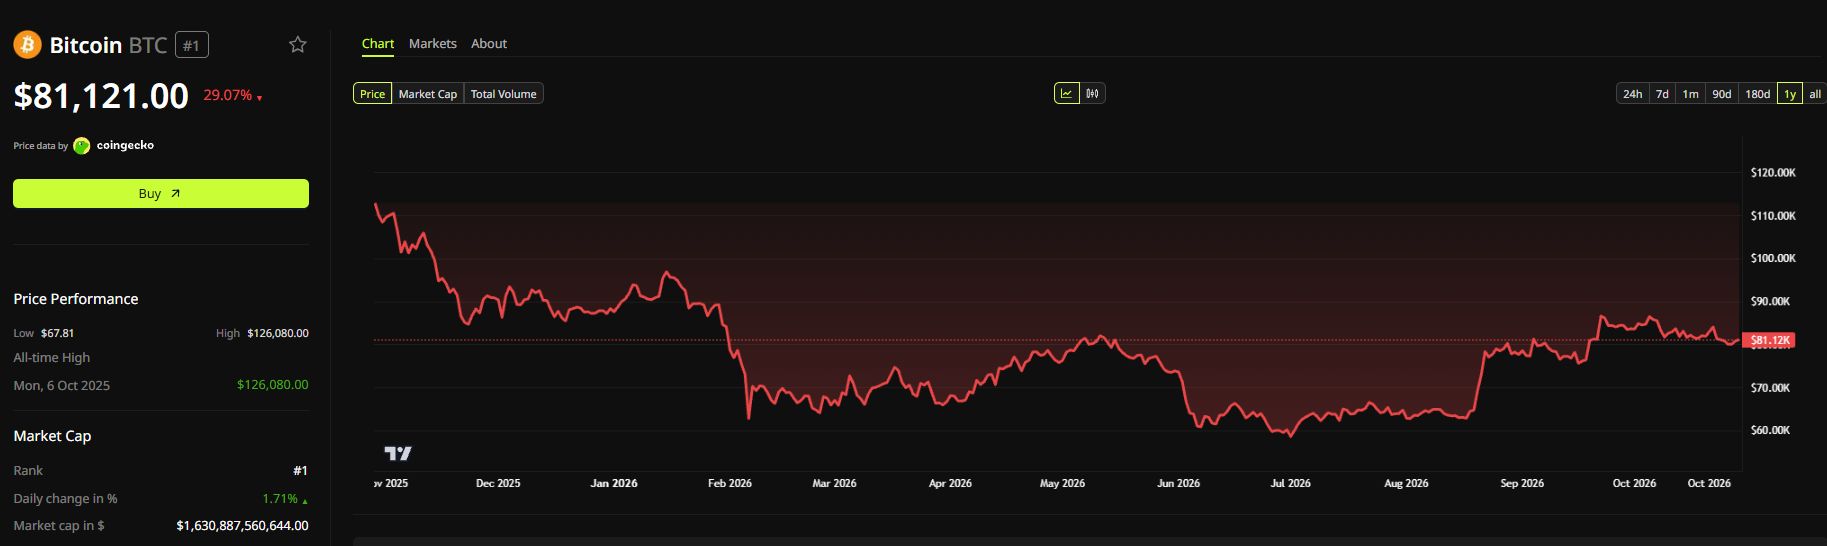Set chart range to 90d
Image resolution: width=1827 pixels, height=546 pixels.
(x=1721, y=94)
